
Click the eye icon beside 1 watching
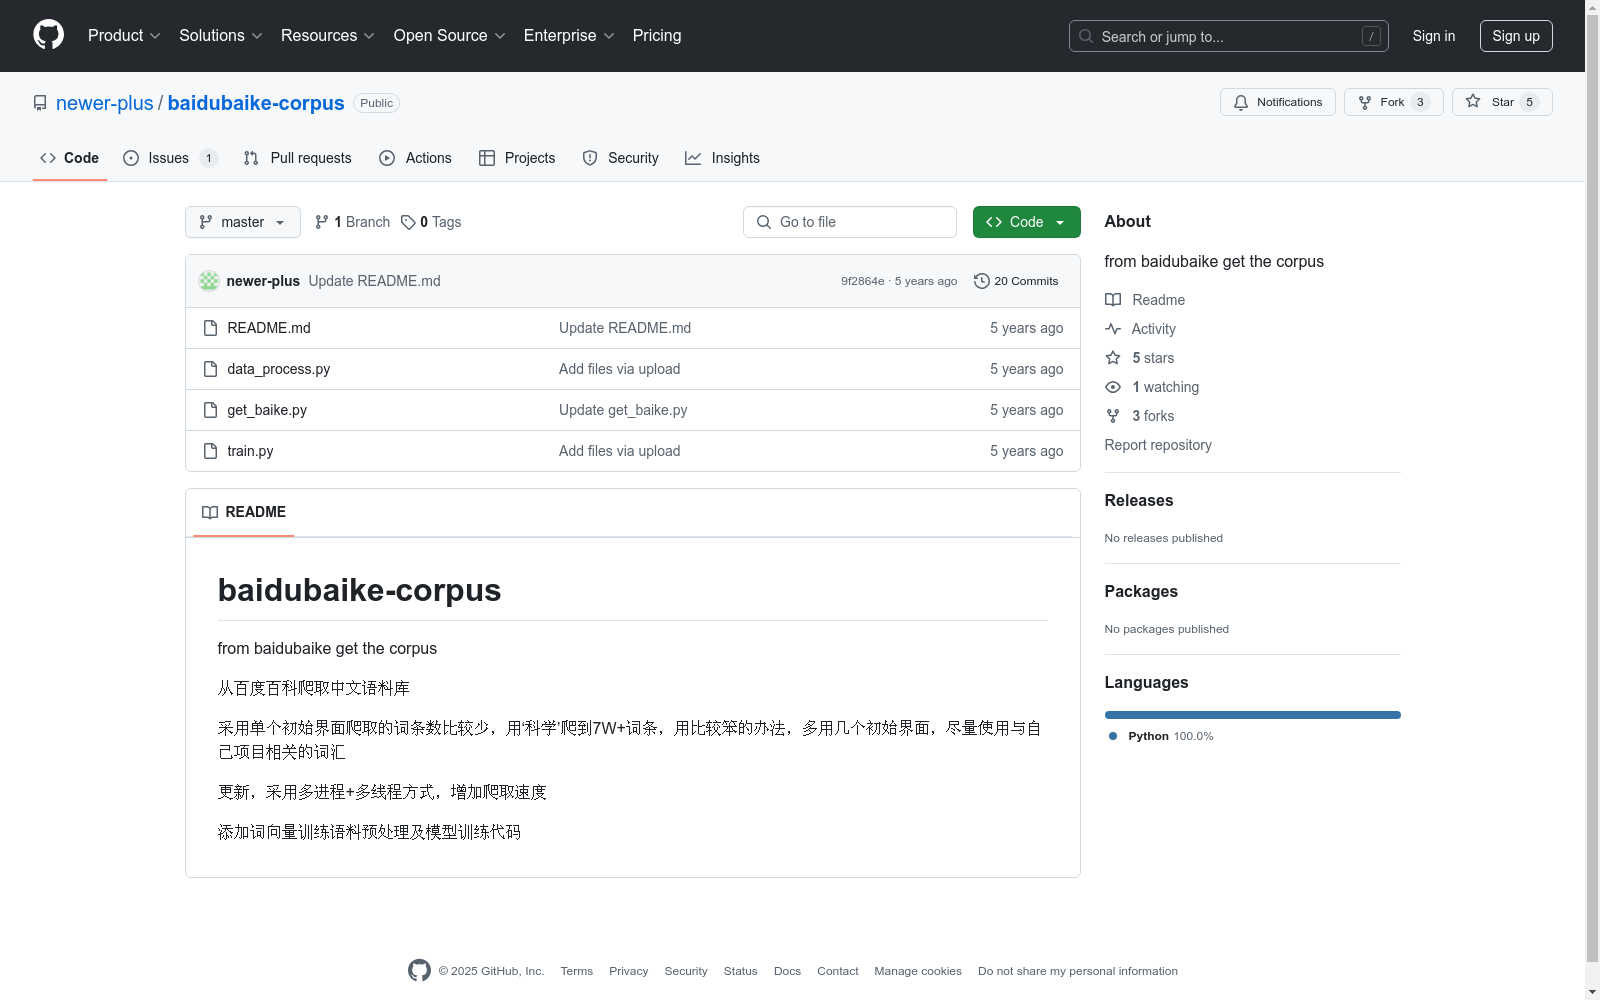pyautogui.click(x=1113, y=387)
